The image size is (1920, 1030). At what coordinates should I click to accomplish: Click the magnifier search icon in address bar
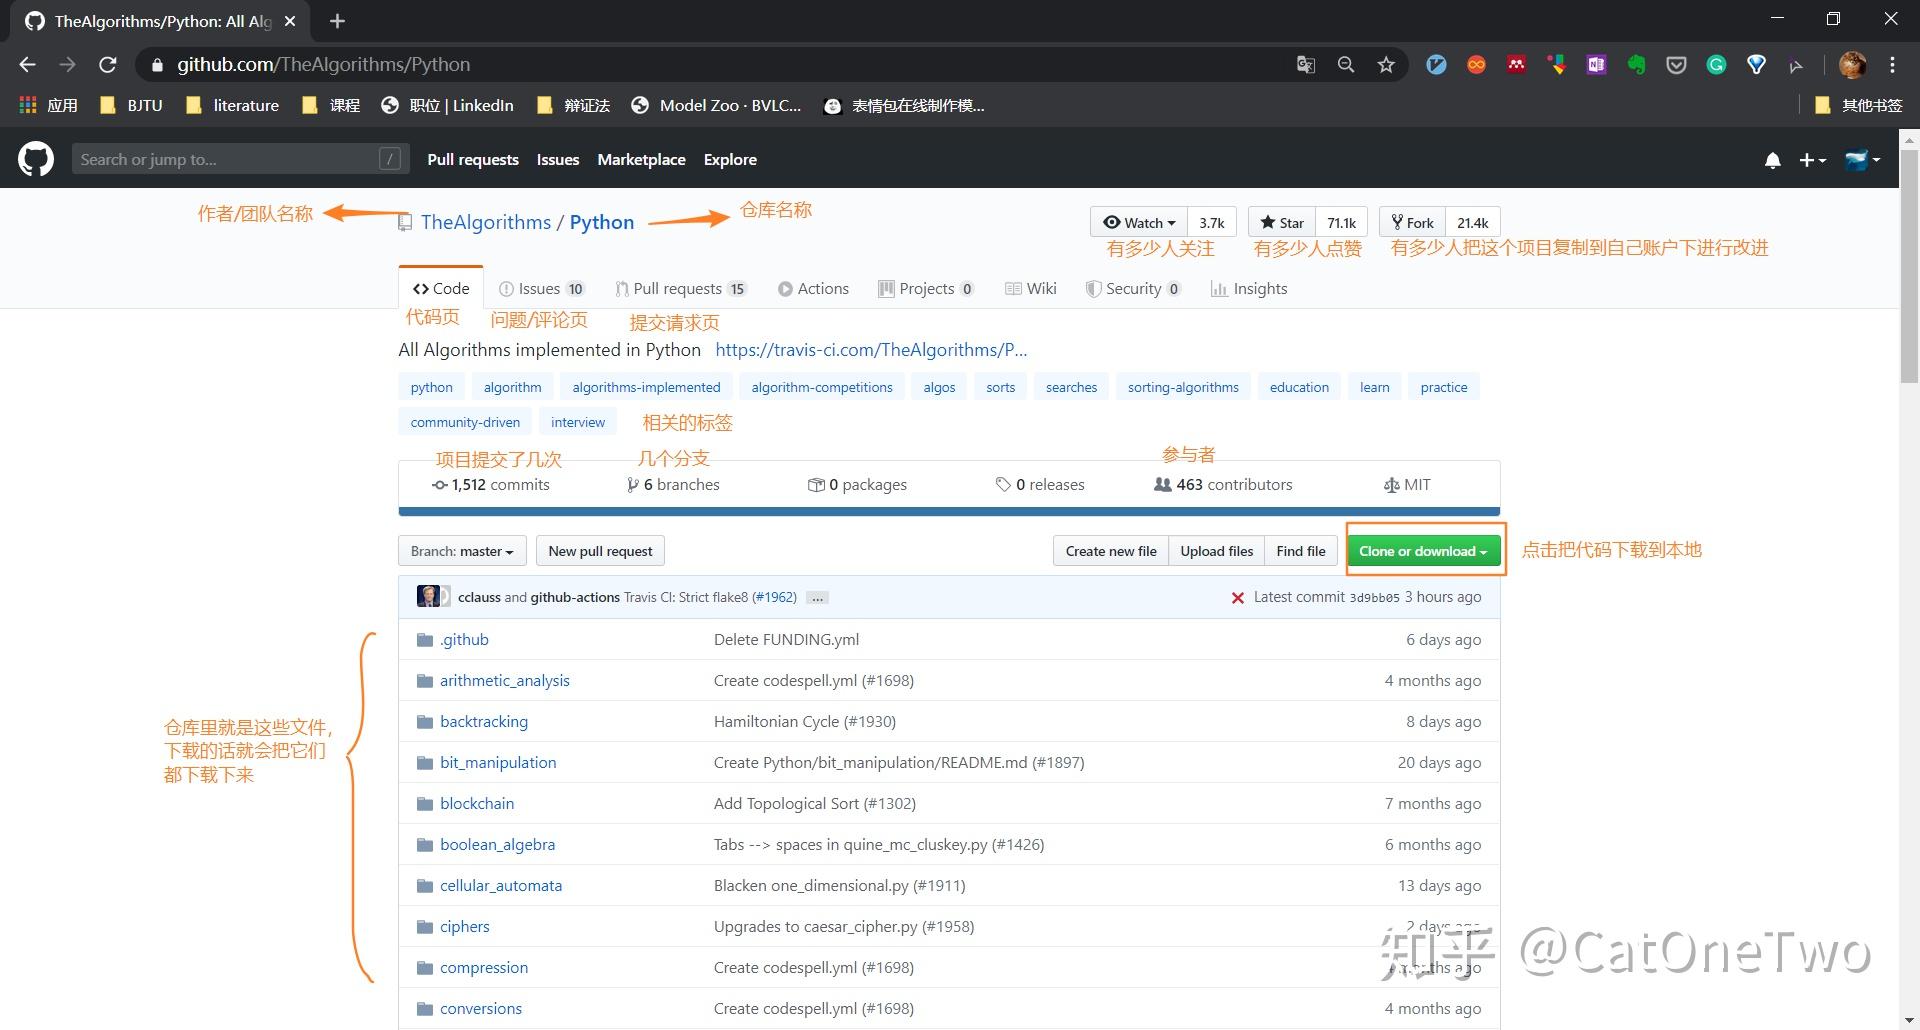point(1345,64)
